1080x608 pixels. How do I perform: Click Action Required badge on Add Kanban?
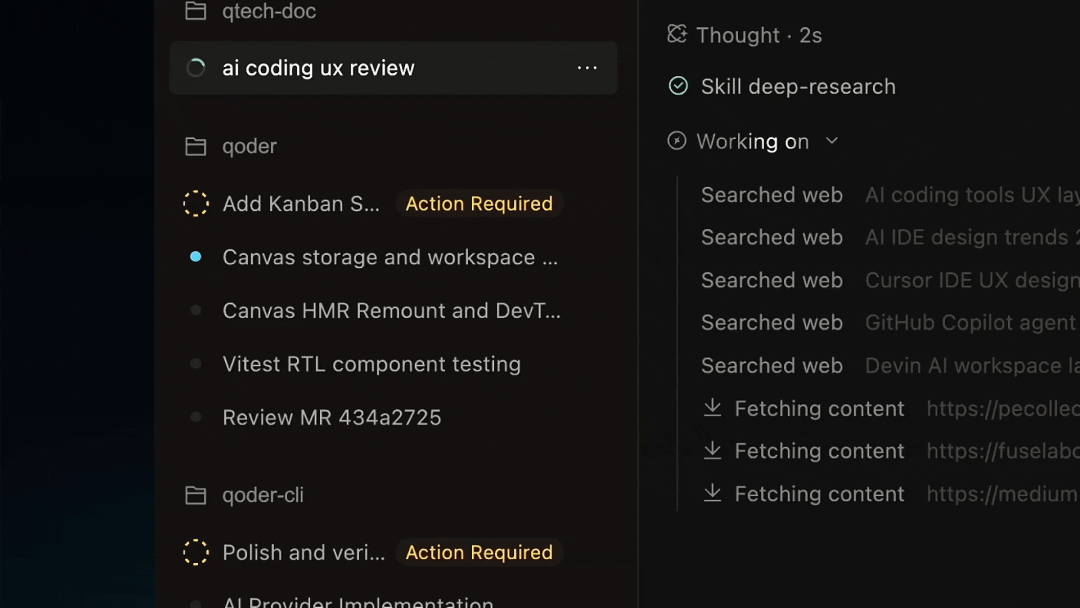[479, 204]
